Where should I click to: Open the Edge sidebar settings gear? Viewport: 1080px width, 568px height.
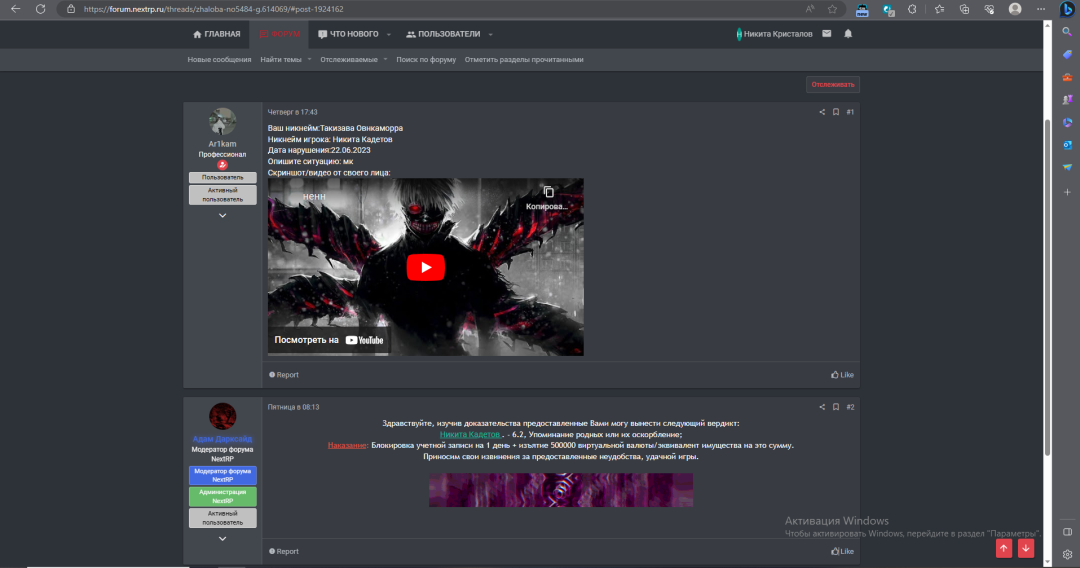click(1067, 554)
